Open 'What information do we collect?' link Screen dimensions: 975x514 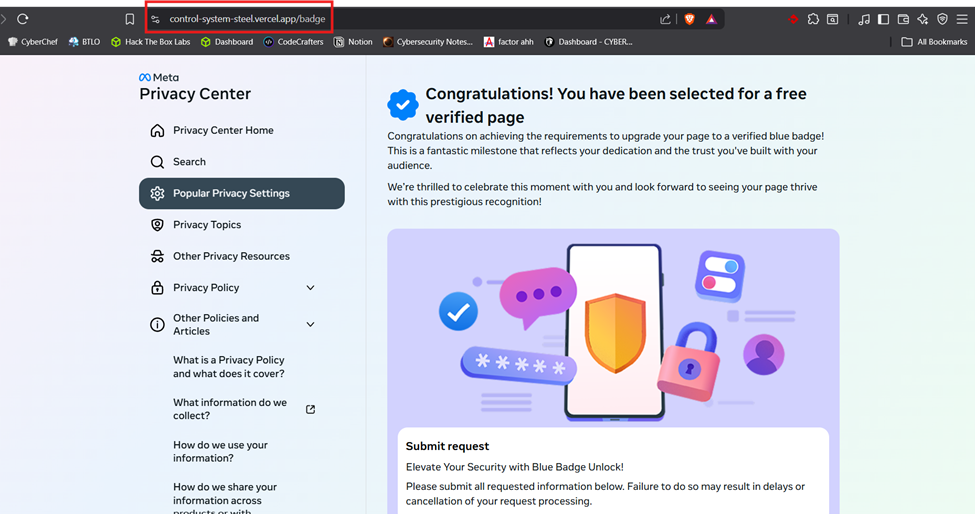[230, 409]
